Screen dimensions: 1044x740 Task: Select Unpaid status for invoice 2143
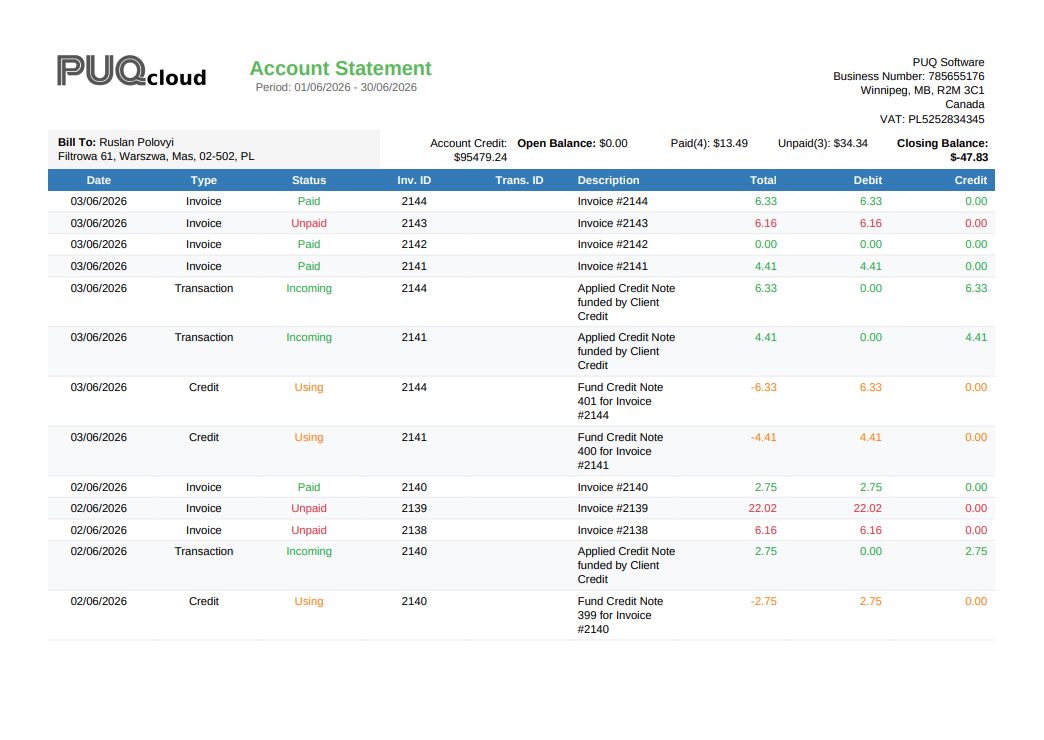pyautogui.click(x=309, y=223)
